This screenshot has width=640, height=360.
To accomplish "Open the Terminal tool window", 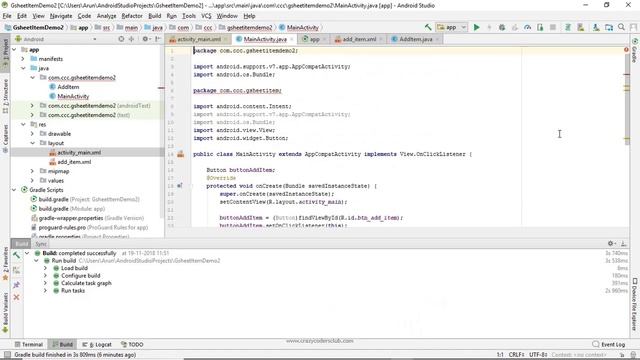I will coord(29,344).
